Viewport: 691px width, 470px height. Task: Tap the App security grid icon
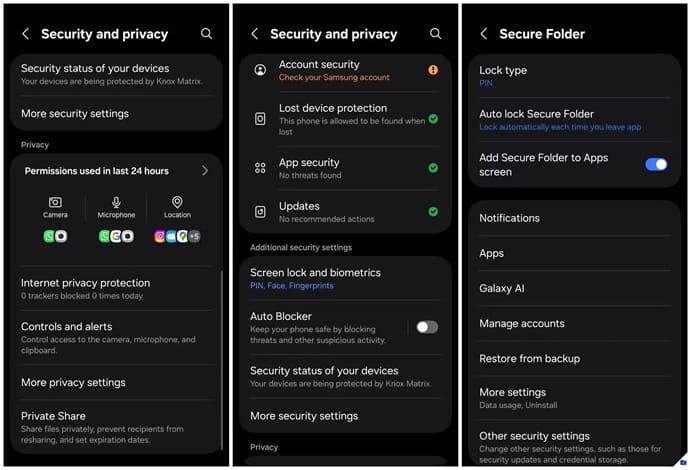[260, 168]
